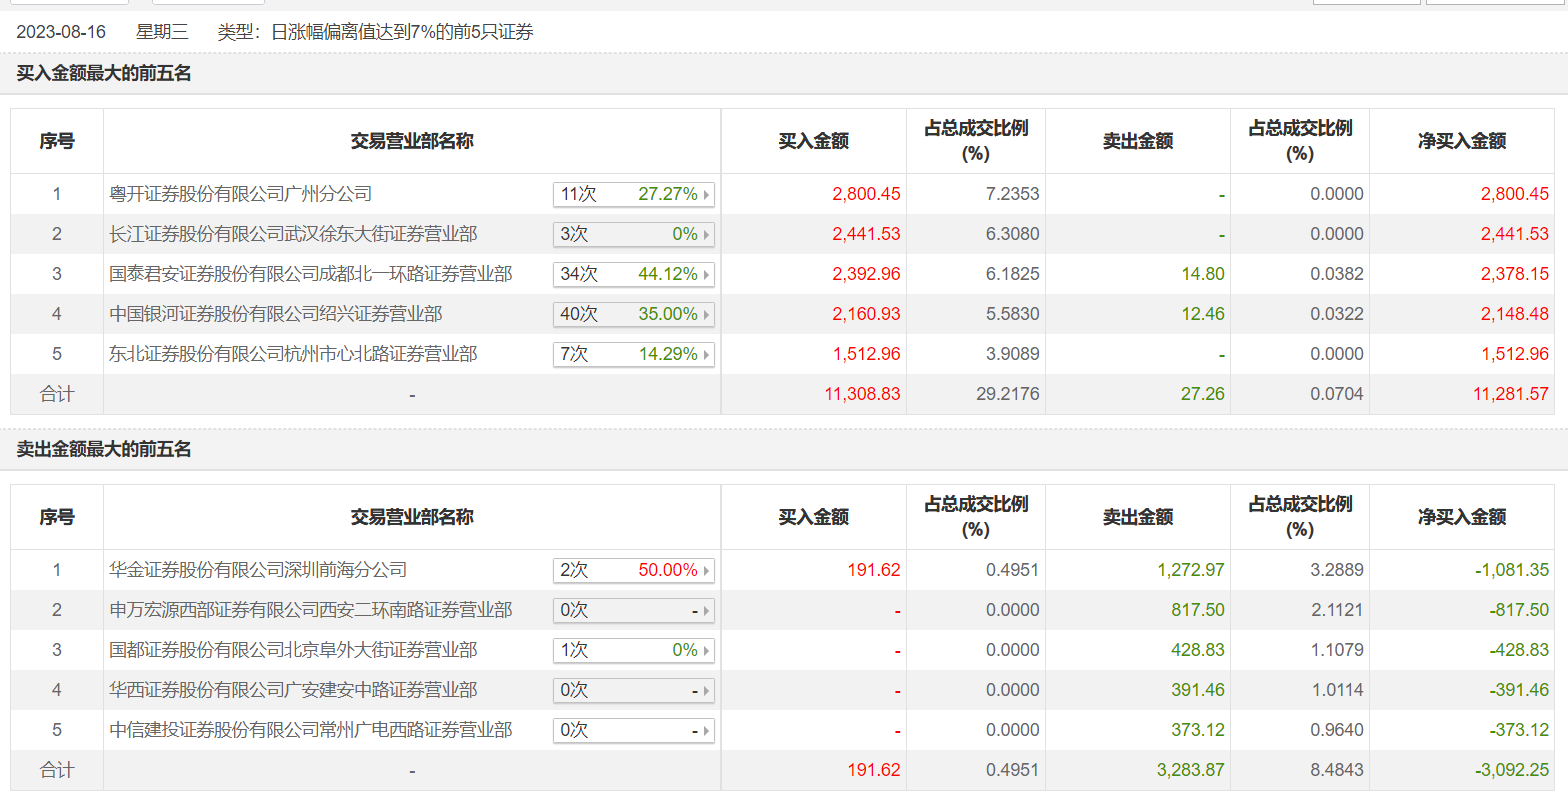
Task: Expand the 40次 35.00% stats dropdown
Action: (634, 314)
